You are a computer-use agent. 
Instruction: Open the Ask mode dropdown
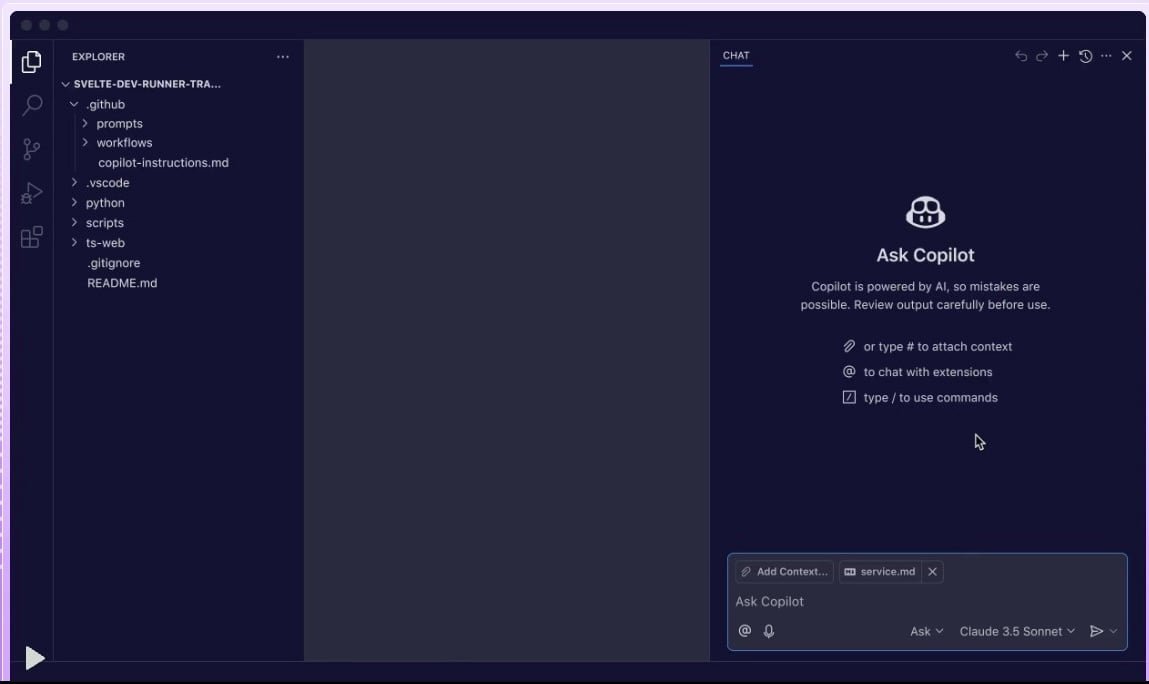926,631
